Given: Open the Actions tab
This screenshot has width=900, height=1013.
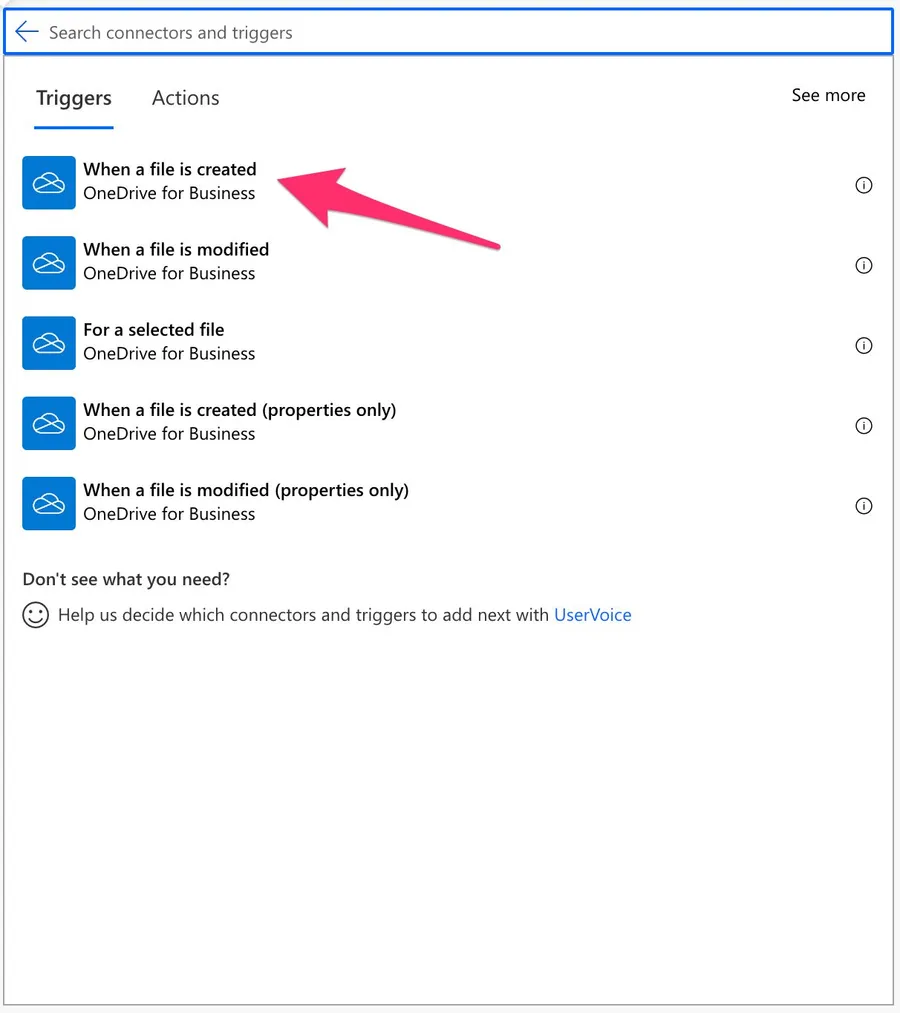Looking at the screenshot, I should [185, 98].
